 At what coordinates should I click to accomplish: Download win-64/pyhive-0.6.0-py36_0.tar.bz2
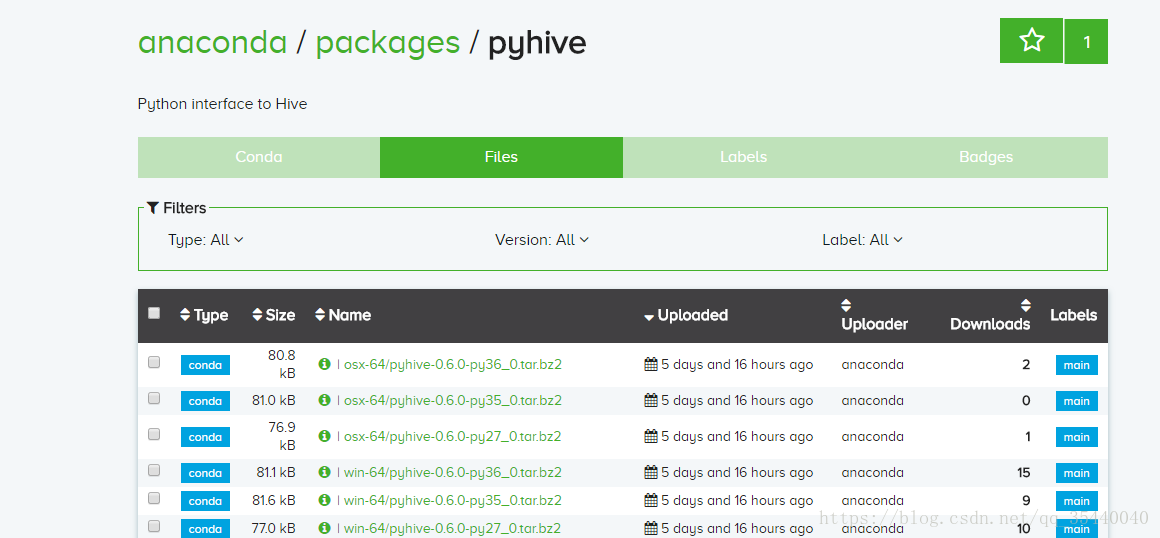(453, 472)
